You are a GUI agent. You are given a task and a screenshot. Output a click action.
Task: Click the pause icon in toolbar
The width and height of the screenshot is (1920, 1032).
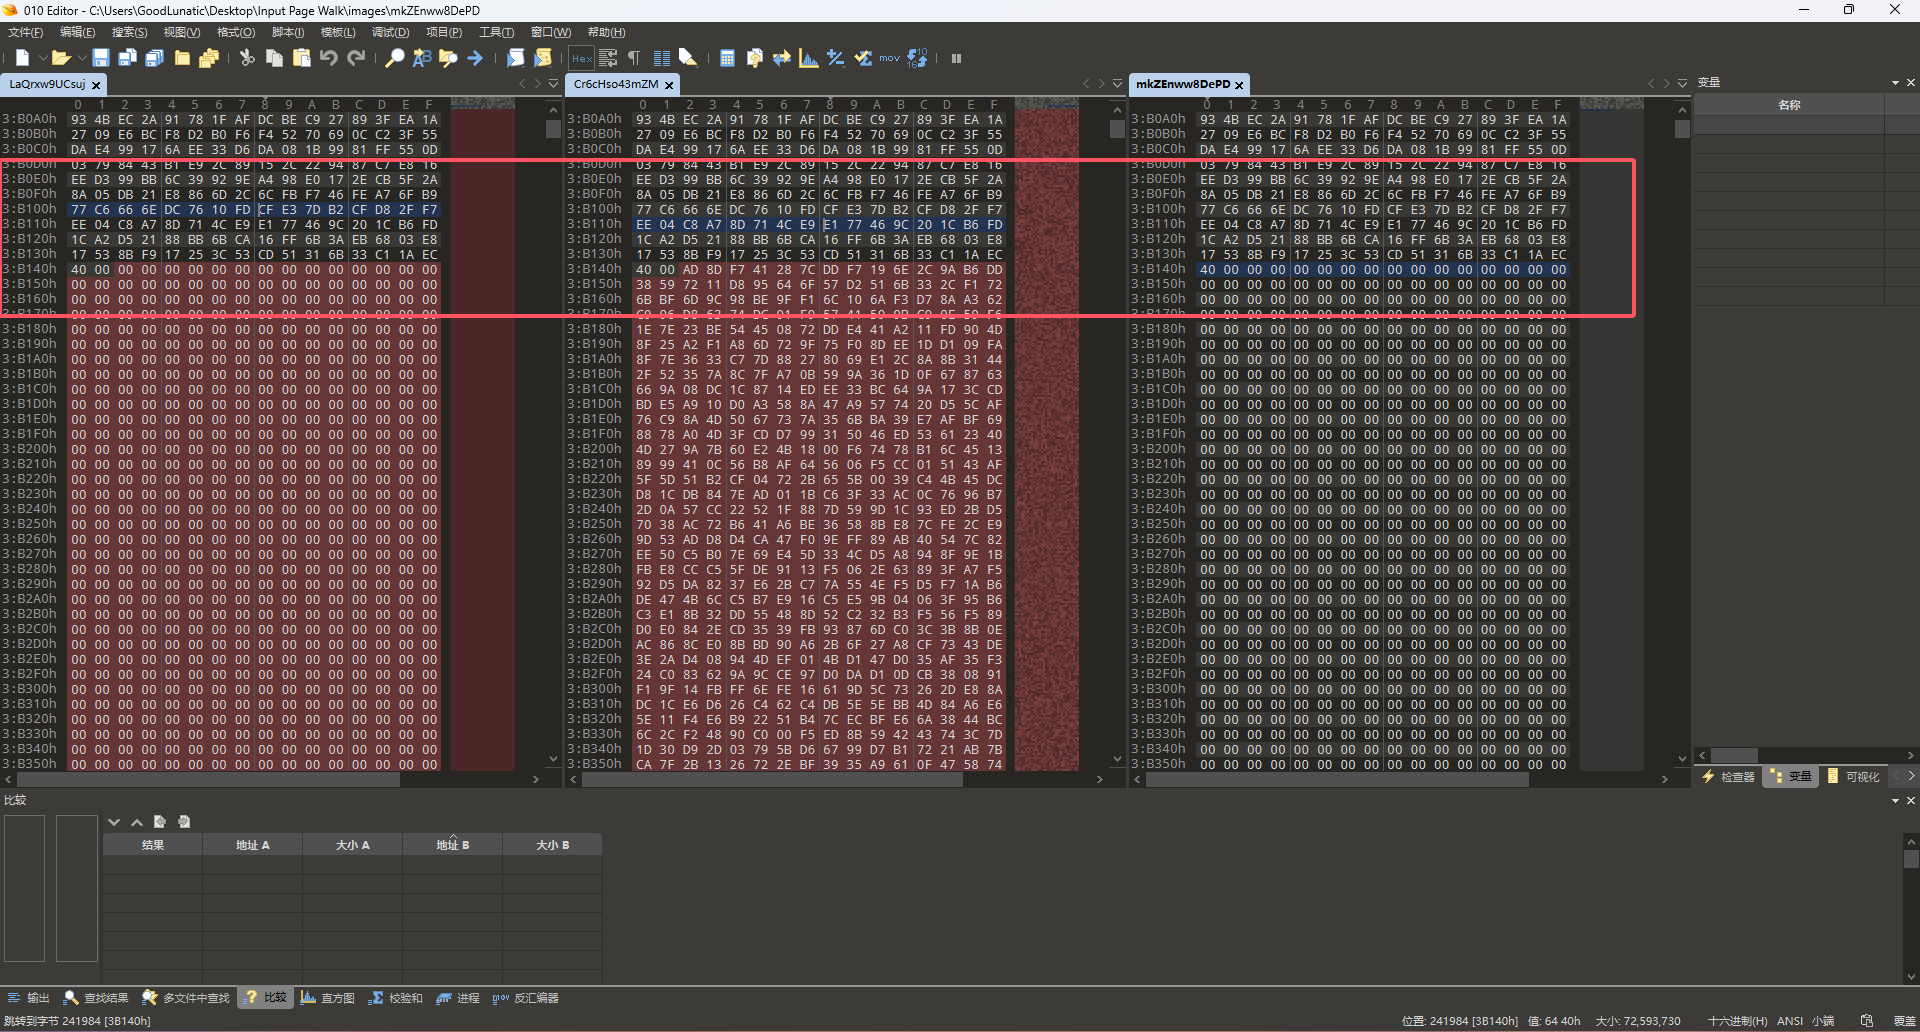tap(956, 58)
